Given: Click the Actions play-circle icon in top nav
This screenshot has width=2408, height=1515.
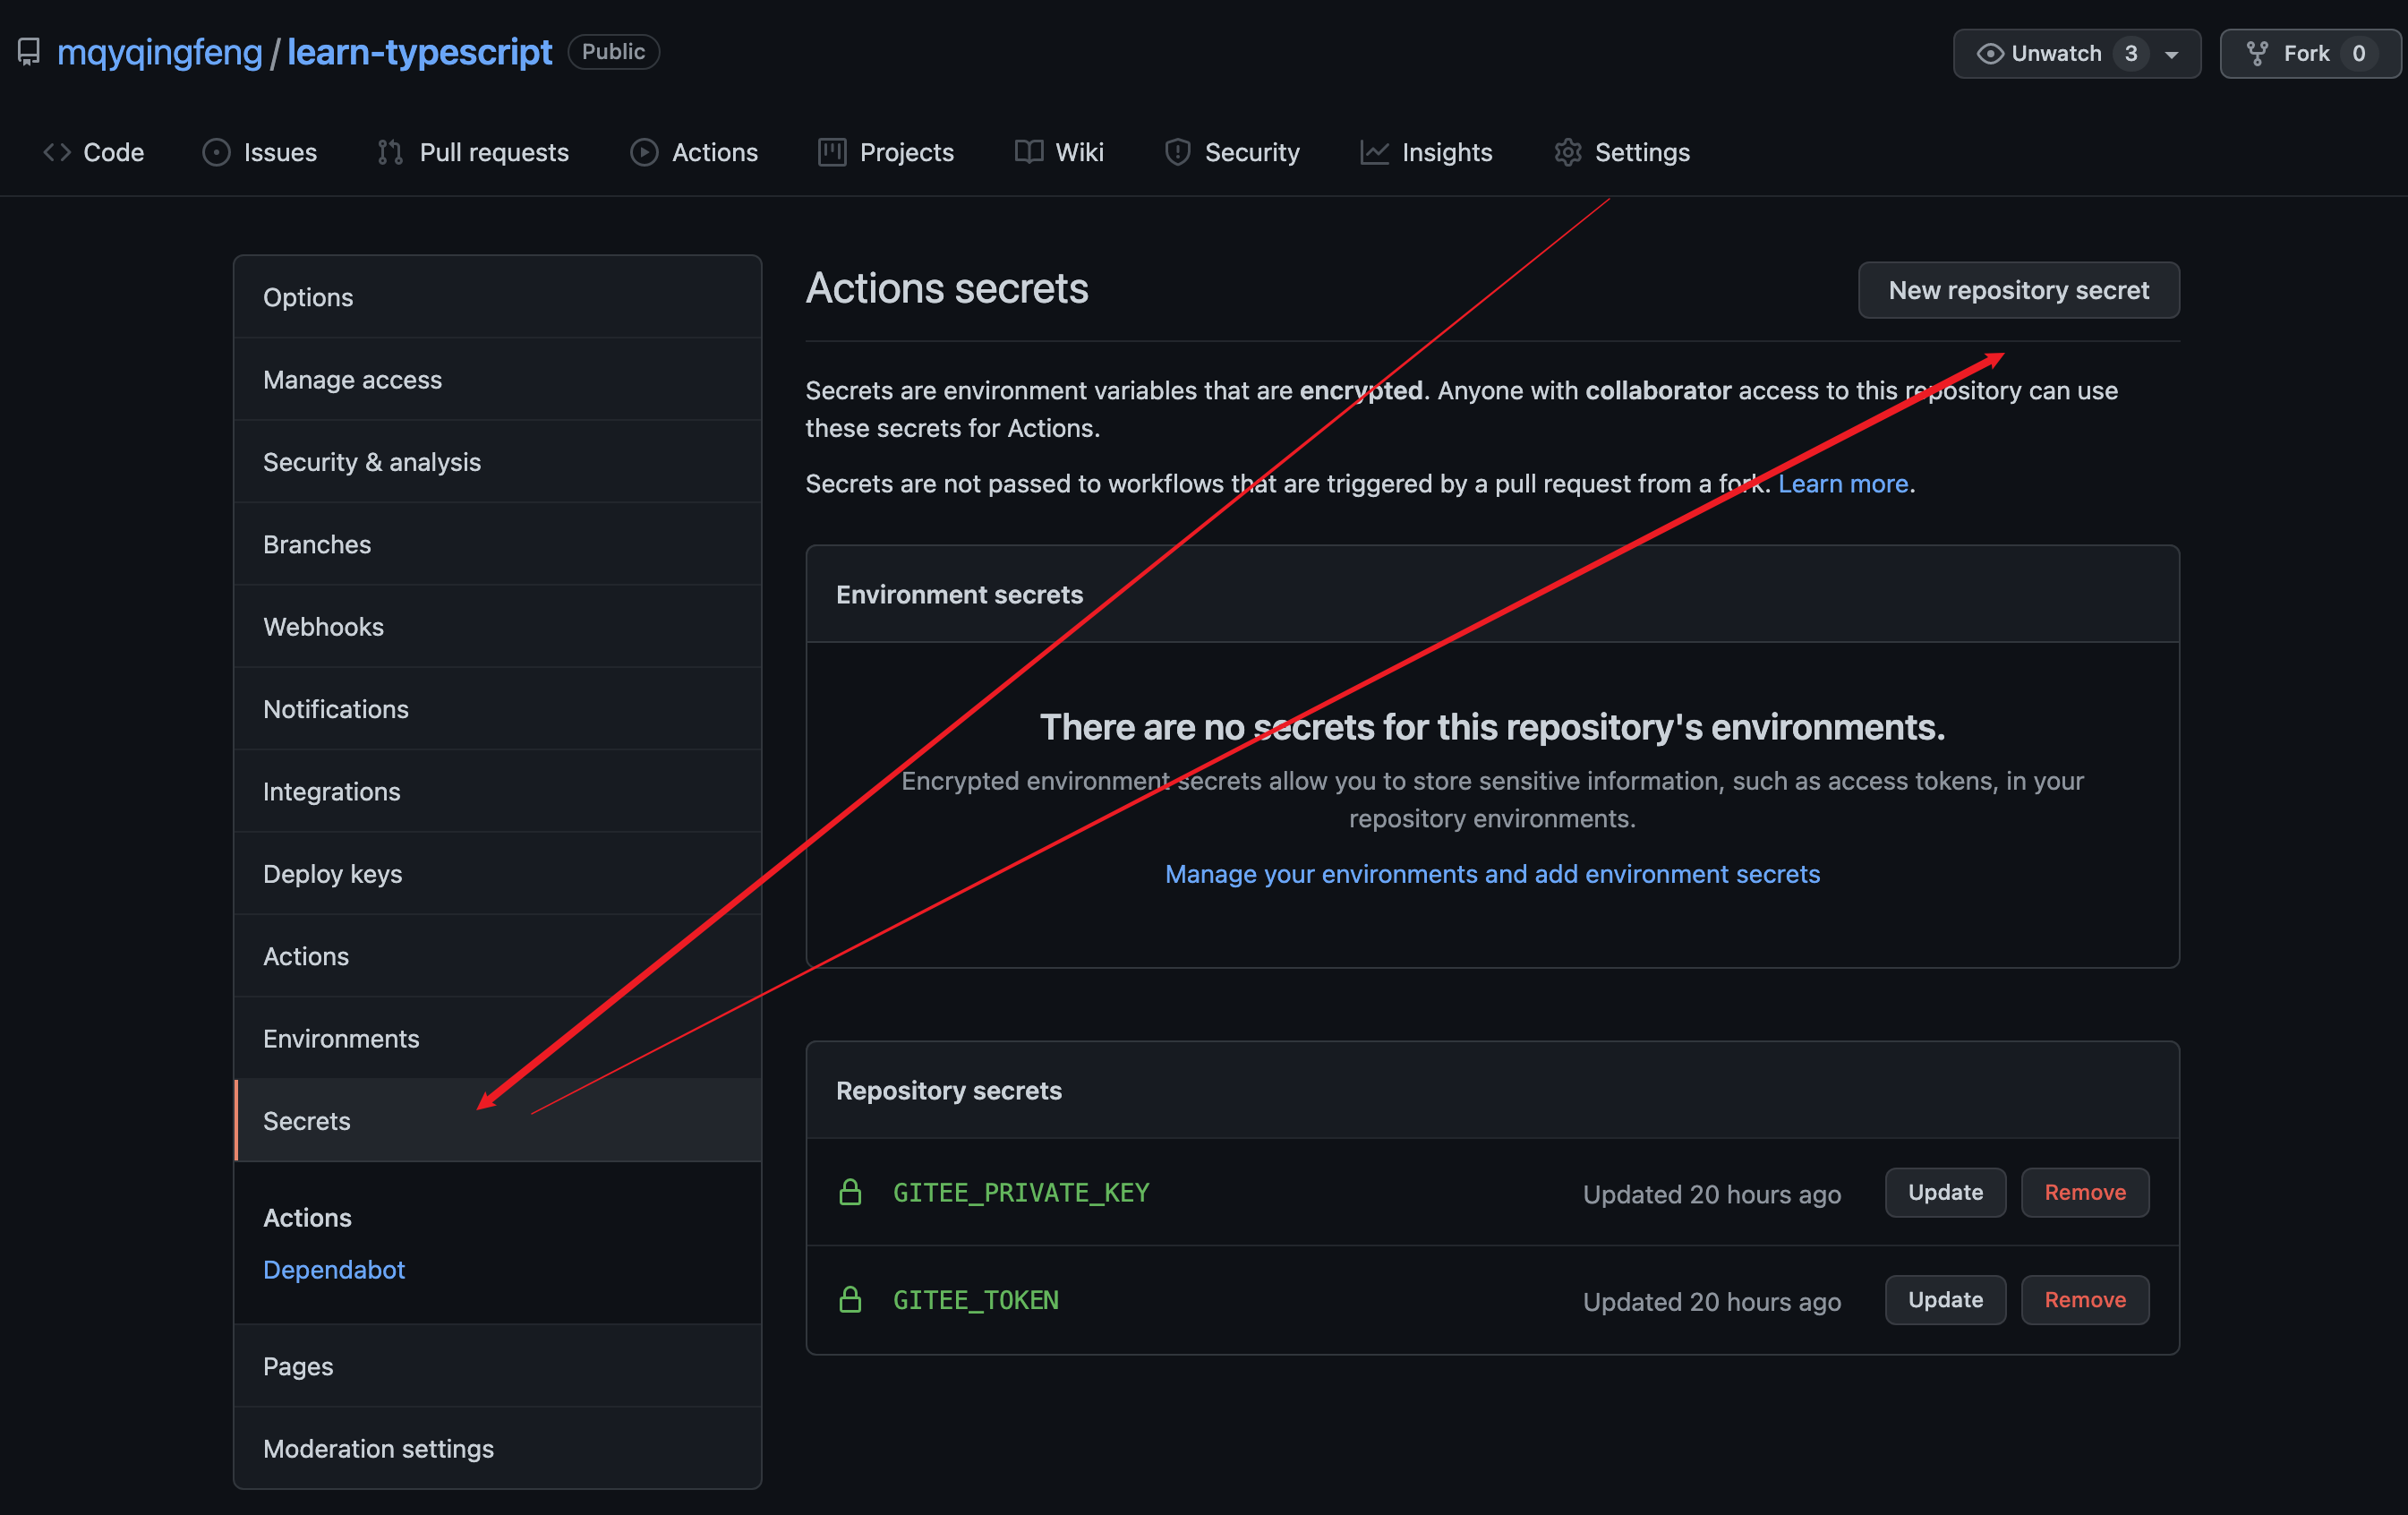Looking at the screenshot, I should pyautogui.click(x=644, y=152).
